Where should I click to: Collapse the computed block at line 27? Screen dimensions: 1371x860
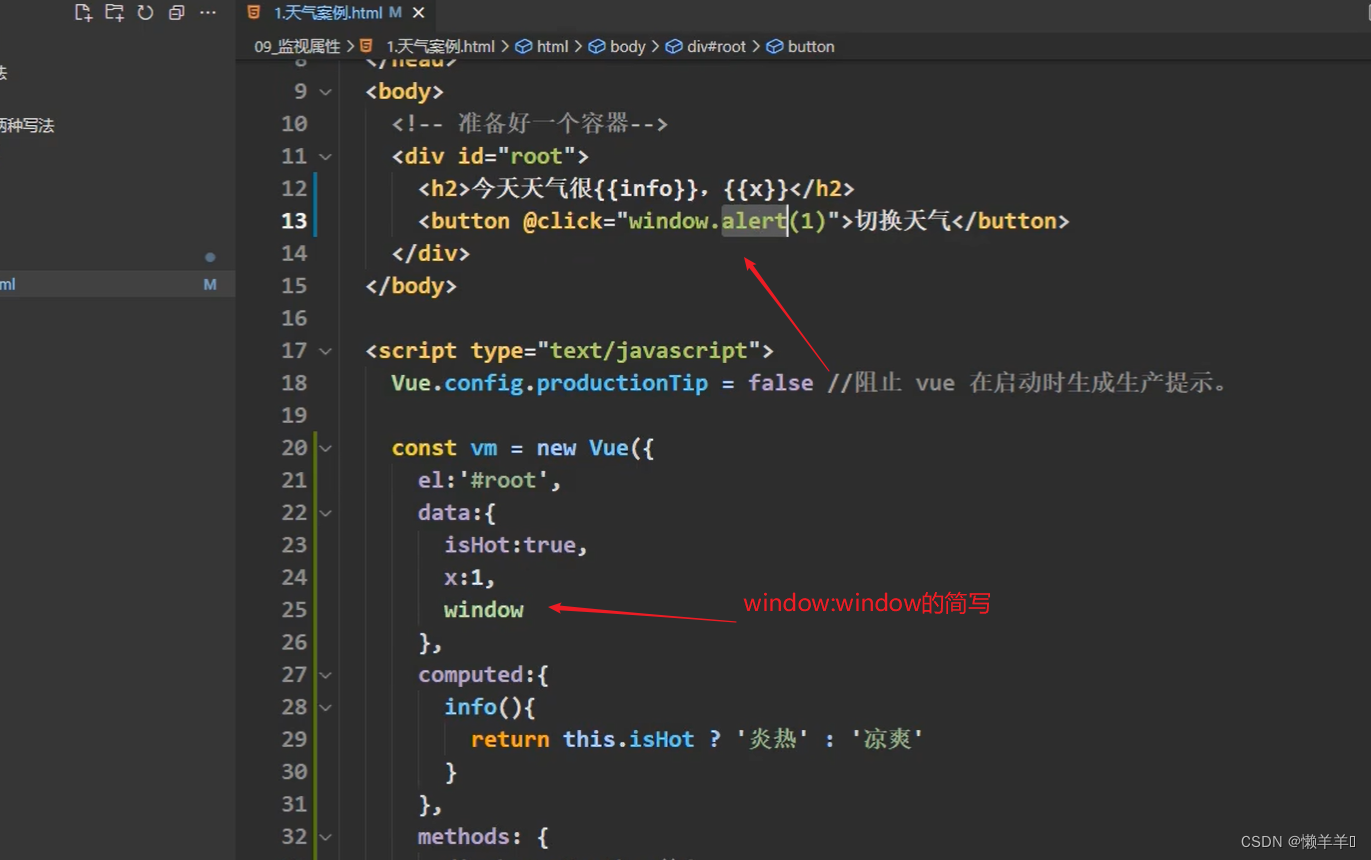click(326, 675)
